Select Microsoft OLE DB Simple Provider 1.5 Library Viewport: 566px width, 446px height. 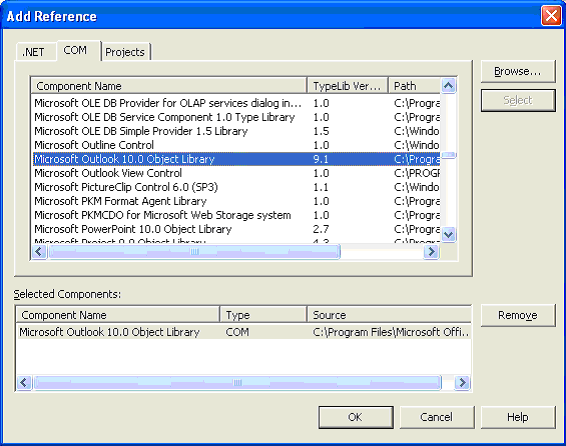coord(236,131)
